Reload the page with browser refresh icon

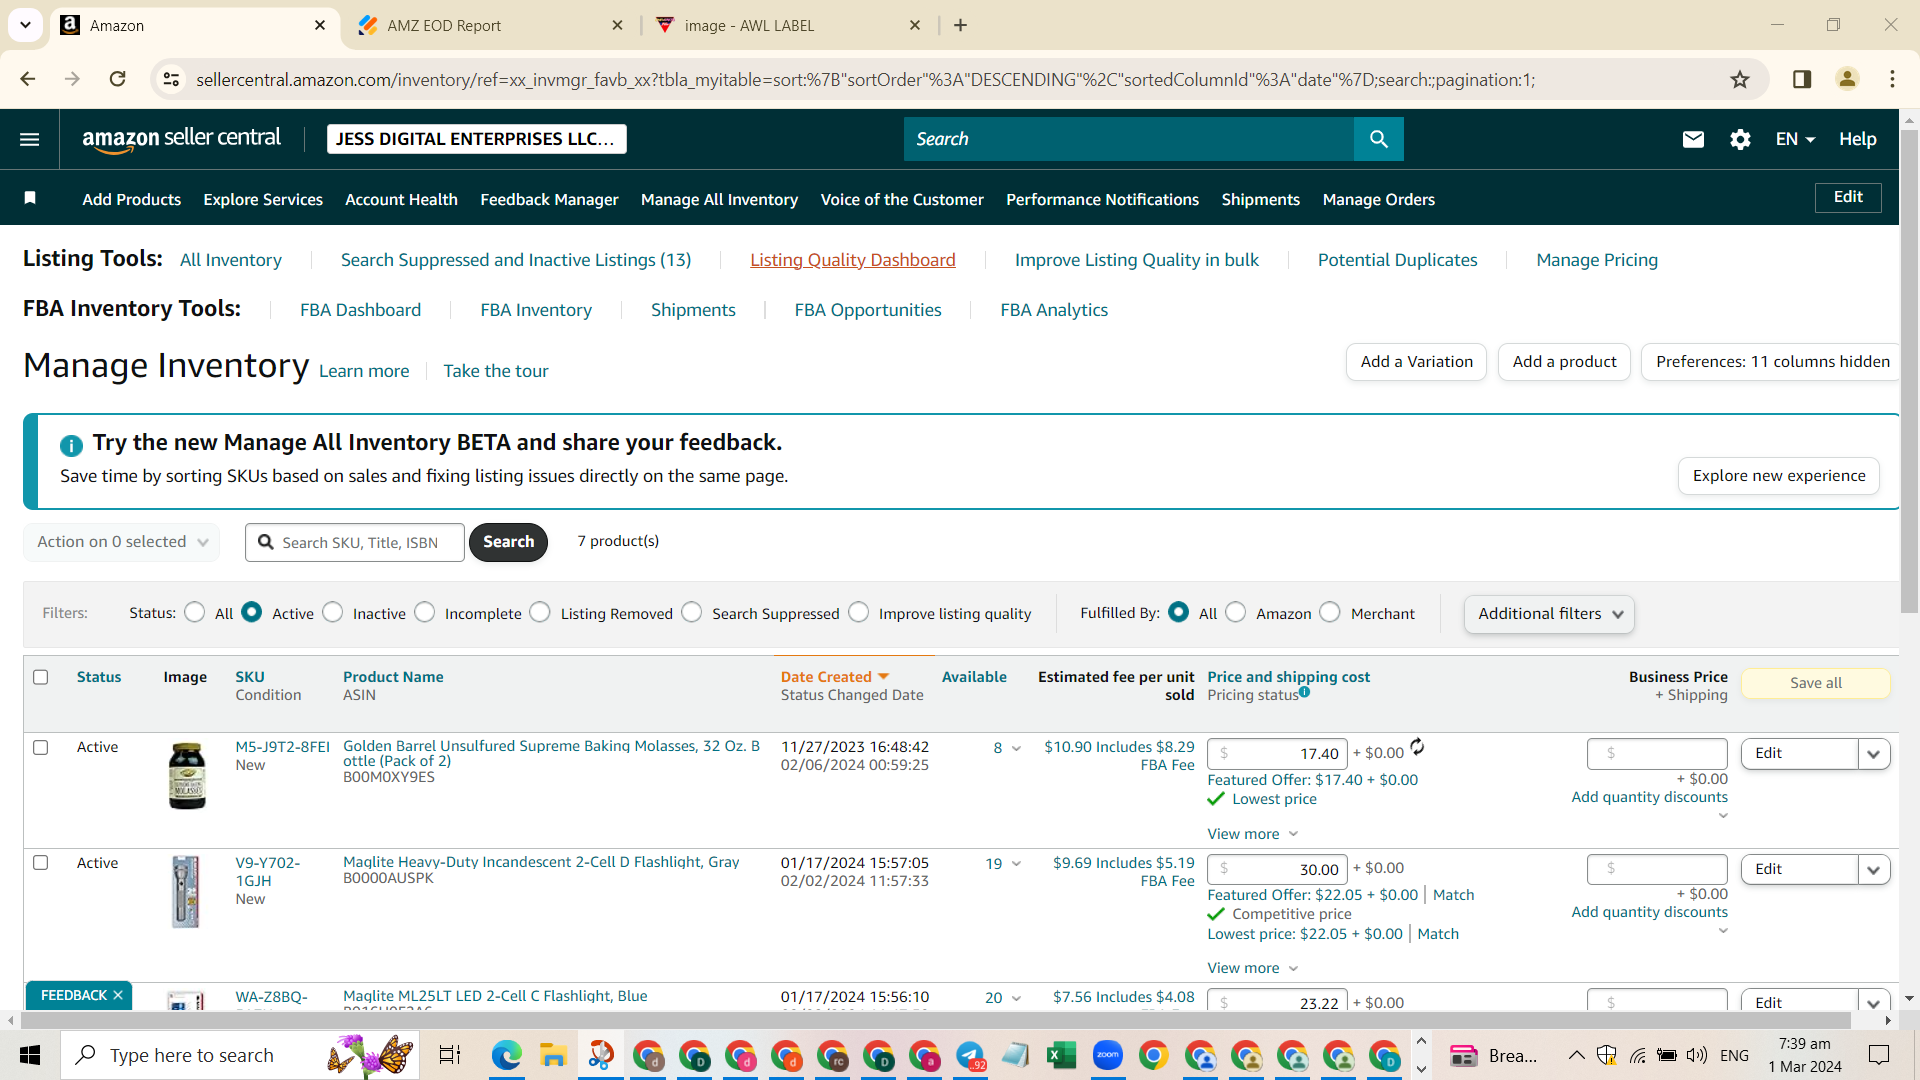point(118,79)
